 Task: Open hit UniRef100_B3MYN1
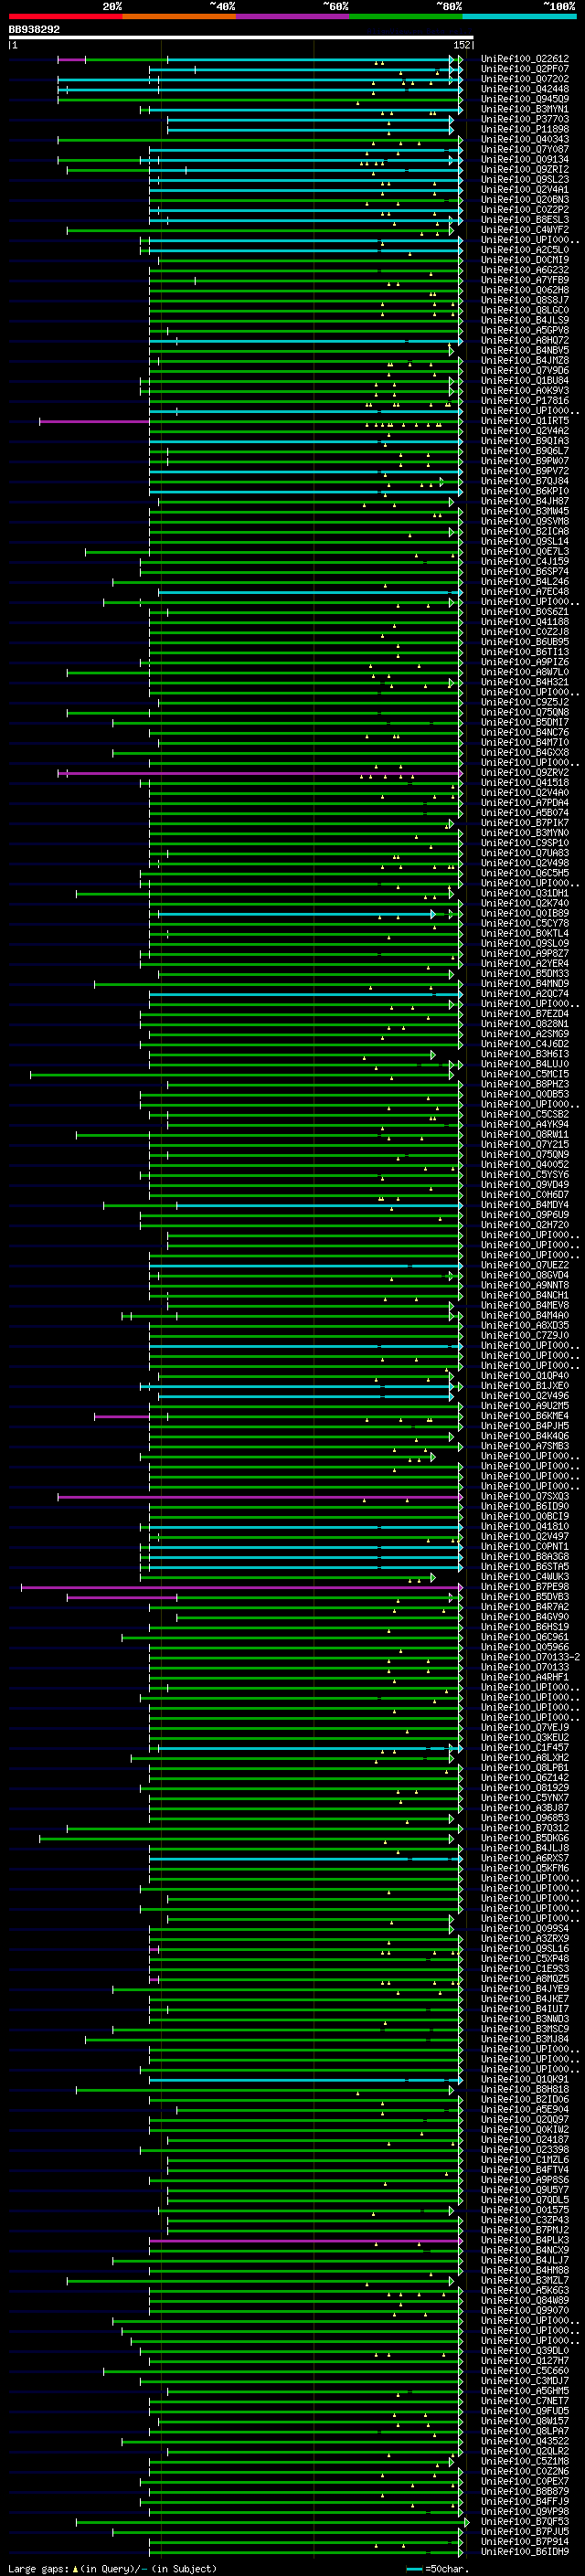pyautogui.click(x=525, y=109)
